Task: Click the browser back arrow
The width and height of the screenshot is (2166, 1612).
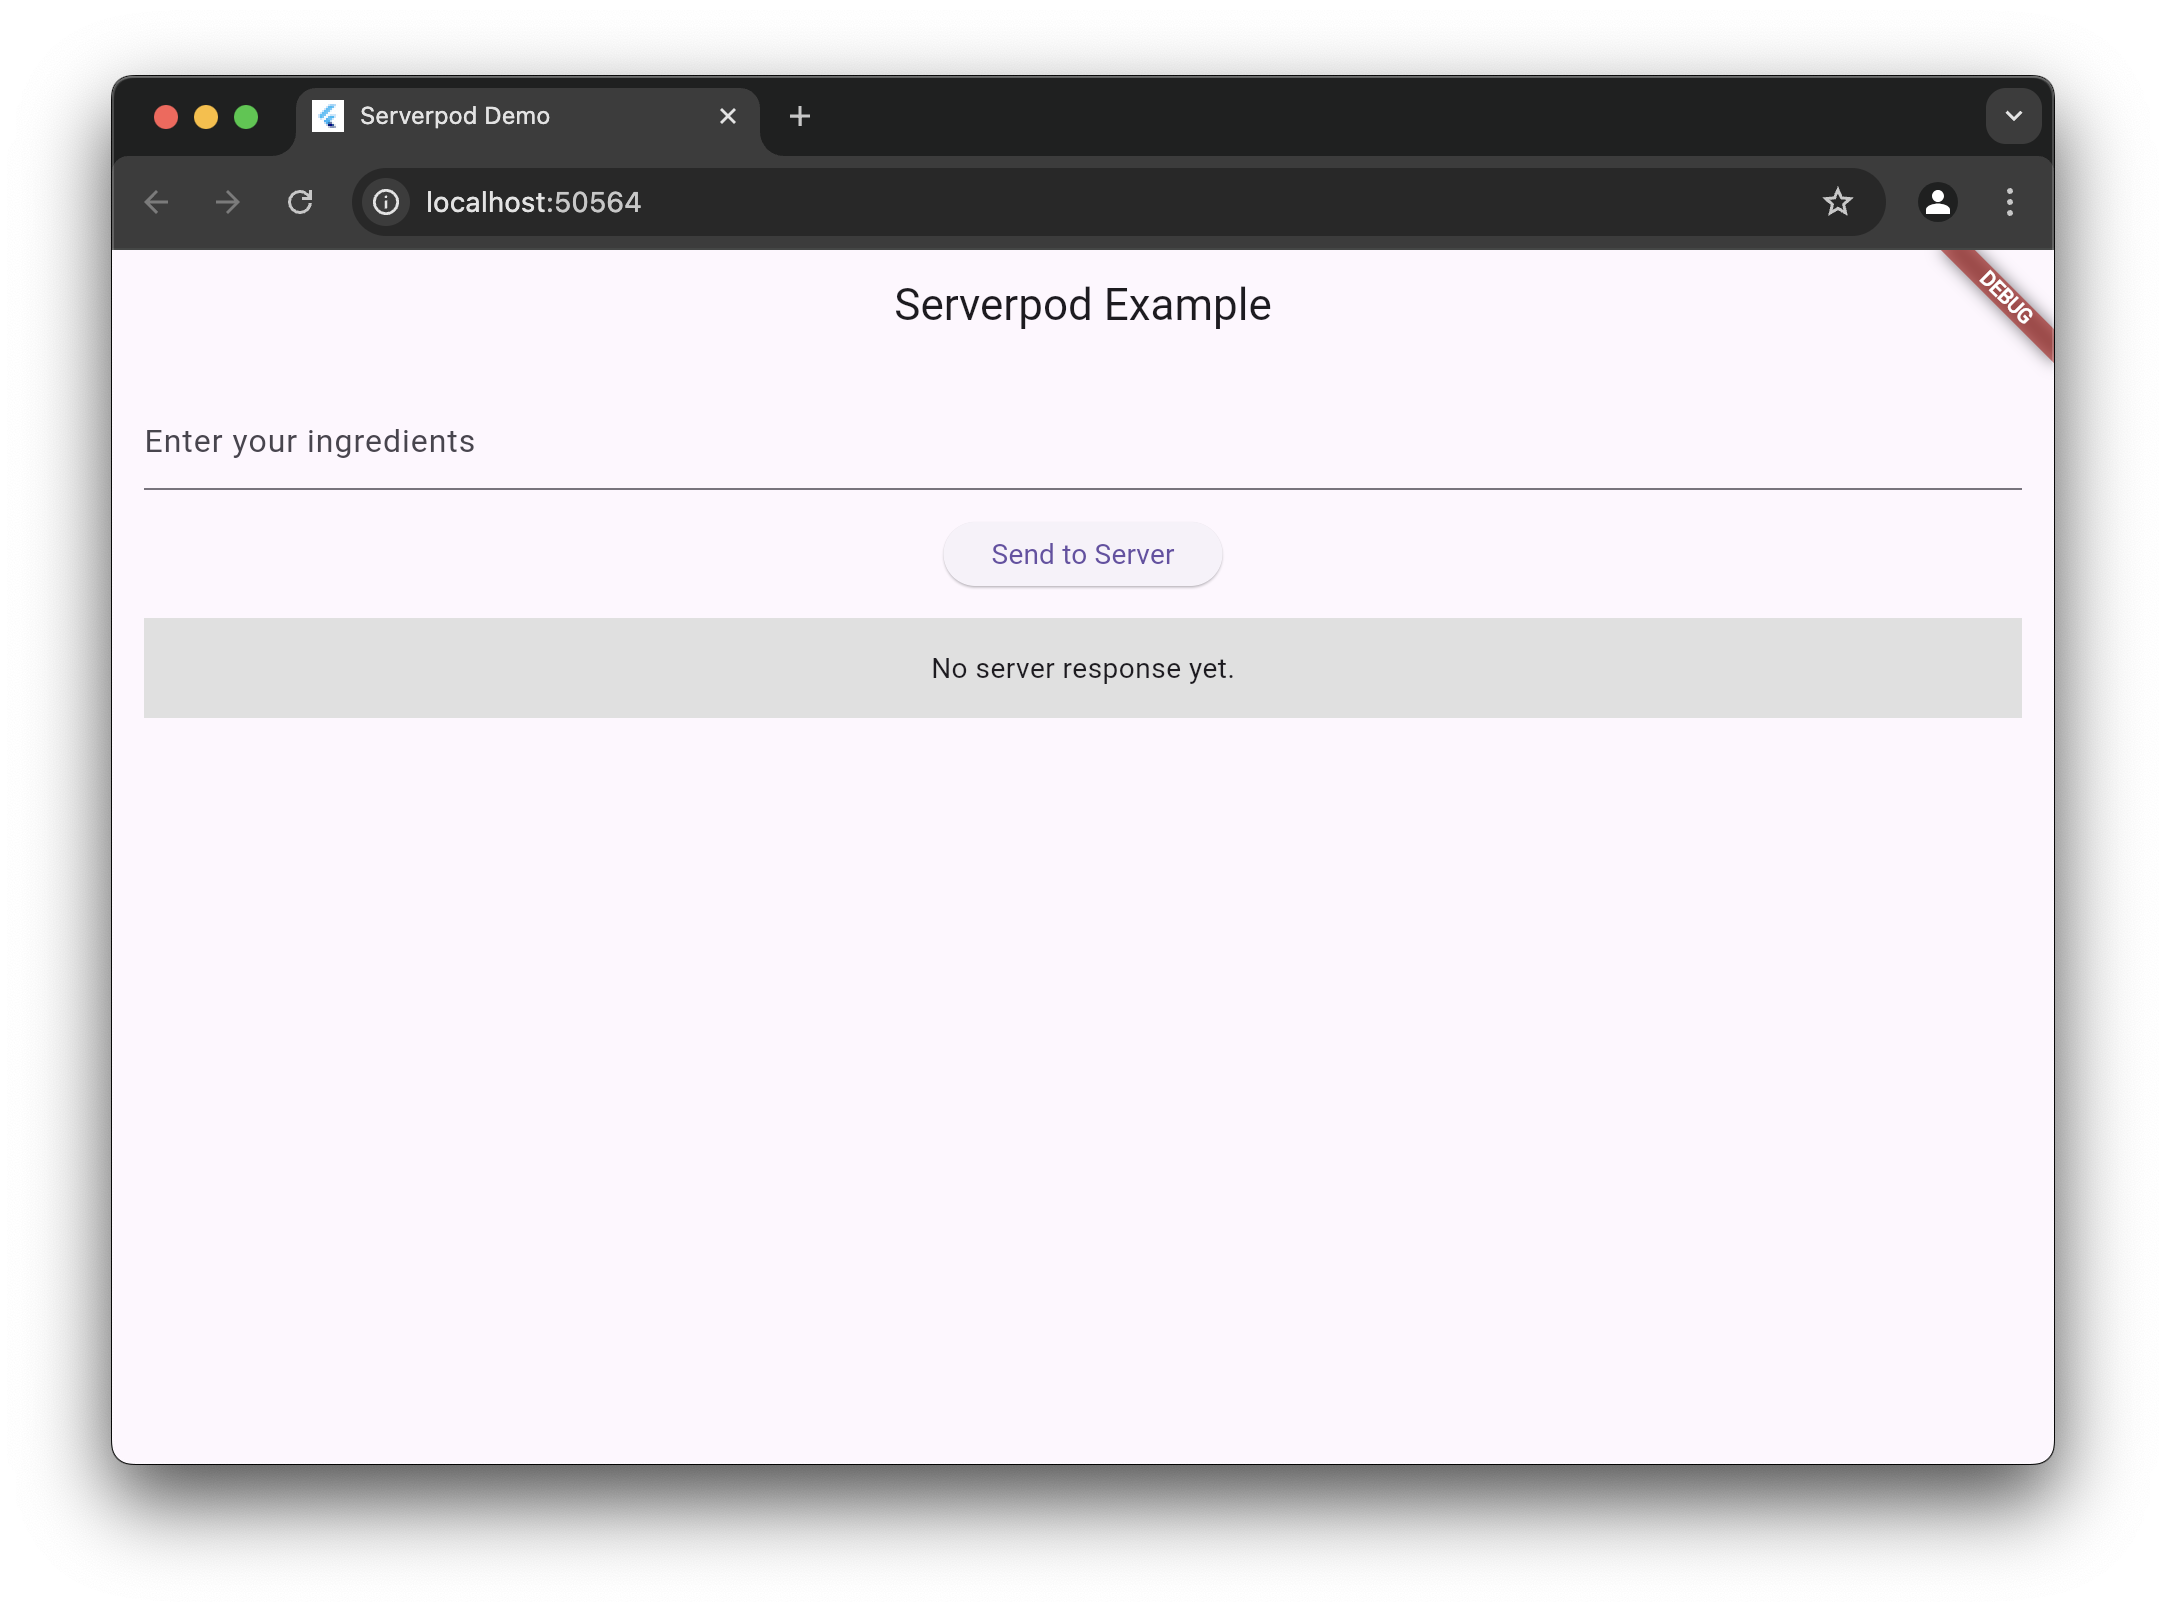Action: (x=157, y=202)
